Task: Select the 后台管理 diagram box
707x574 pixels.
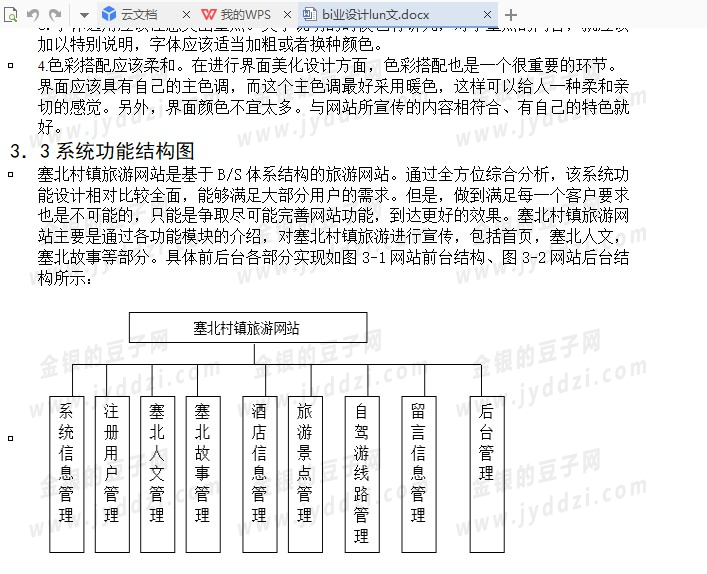Action: (x=487, y=474)
